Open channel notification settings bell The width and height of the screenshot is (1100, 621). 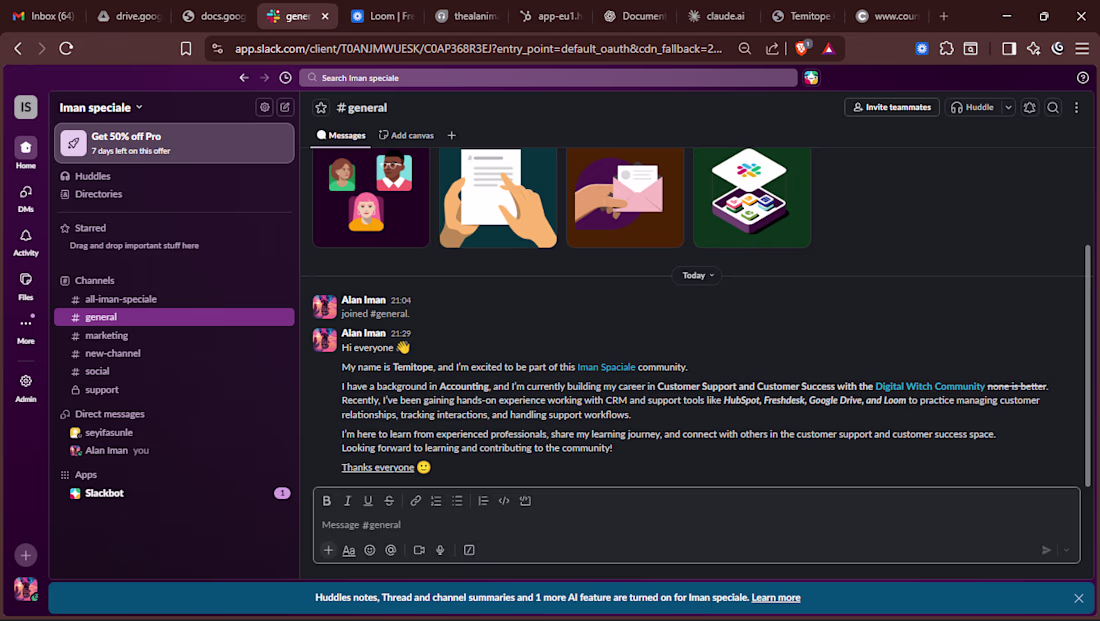point(1029,107)
